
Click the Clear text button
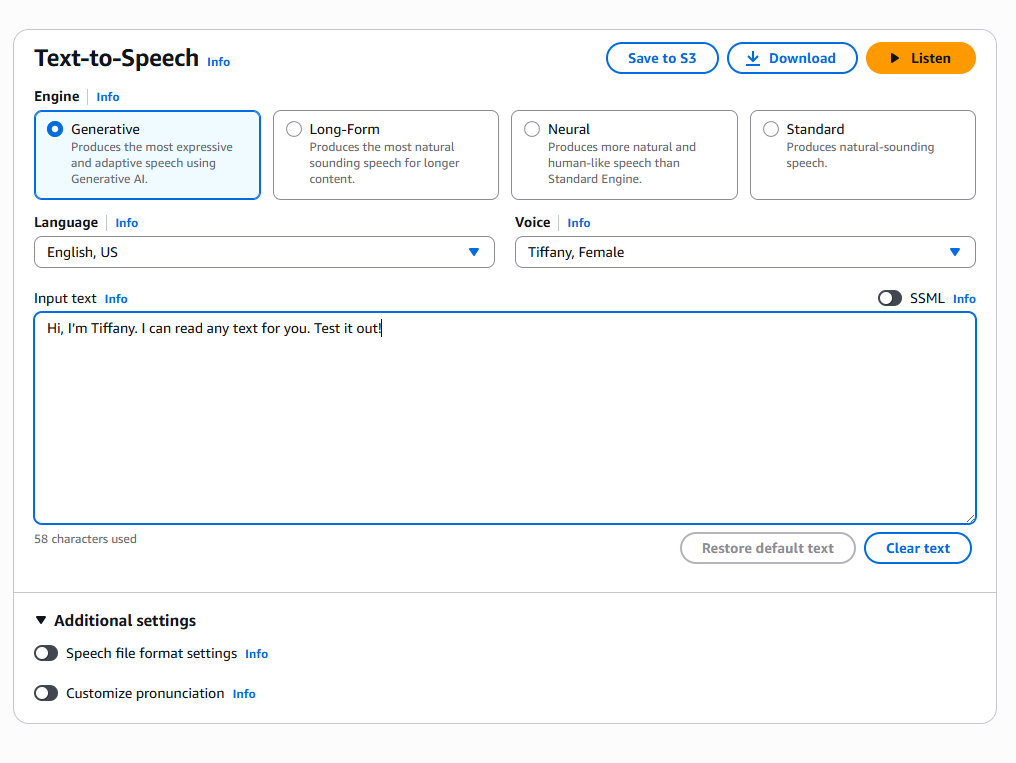[918, 548]
